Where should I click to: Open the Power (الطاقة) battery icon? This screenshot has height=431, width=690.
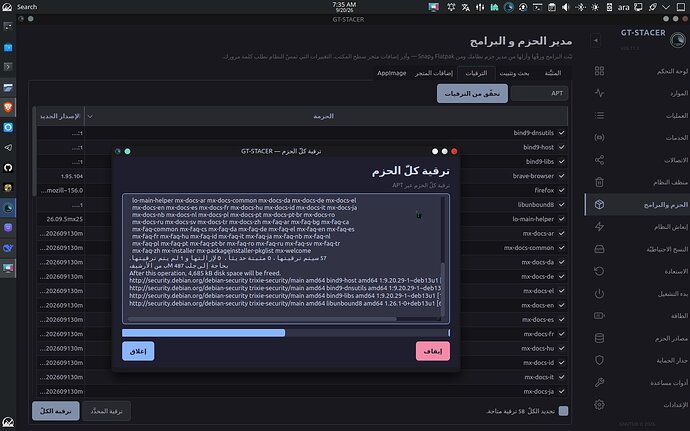pos(599,315)
